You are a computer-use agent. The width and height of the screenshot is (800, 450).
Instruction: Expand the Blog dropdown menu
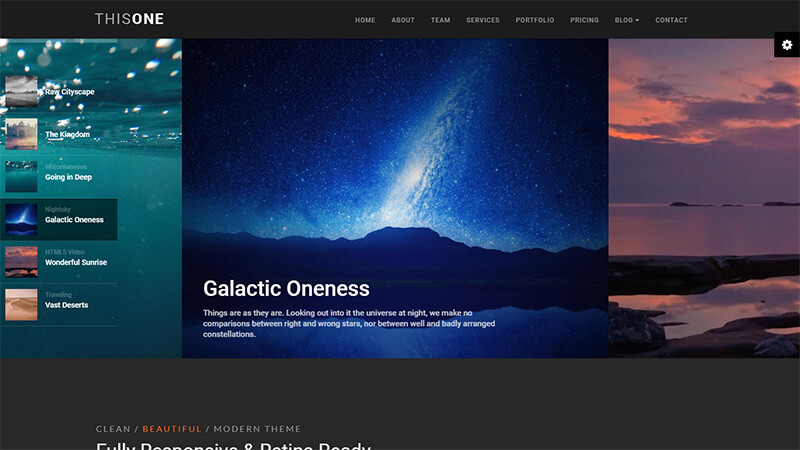pyautogui.click(x=627, y=20)
